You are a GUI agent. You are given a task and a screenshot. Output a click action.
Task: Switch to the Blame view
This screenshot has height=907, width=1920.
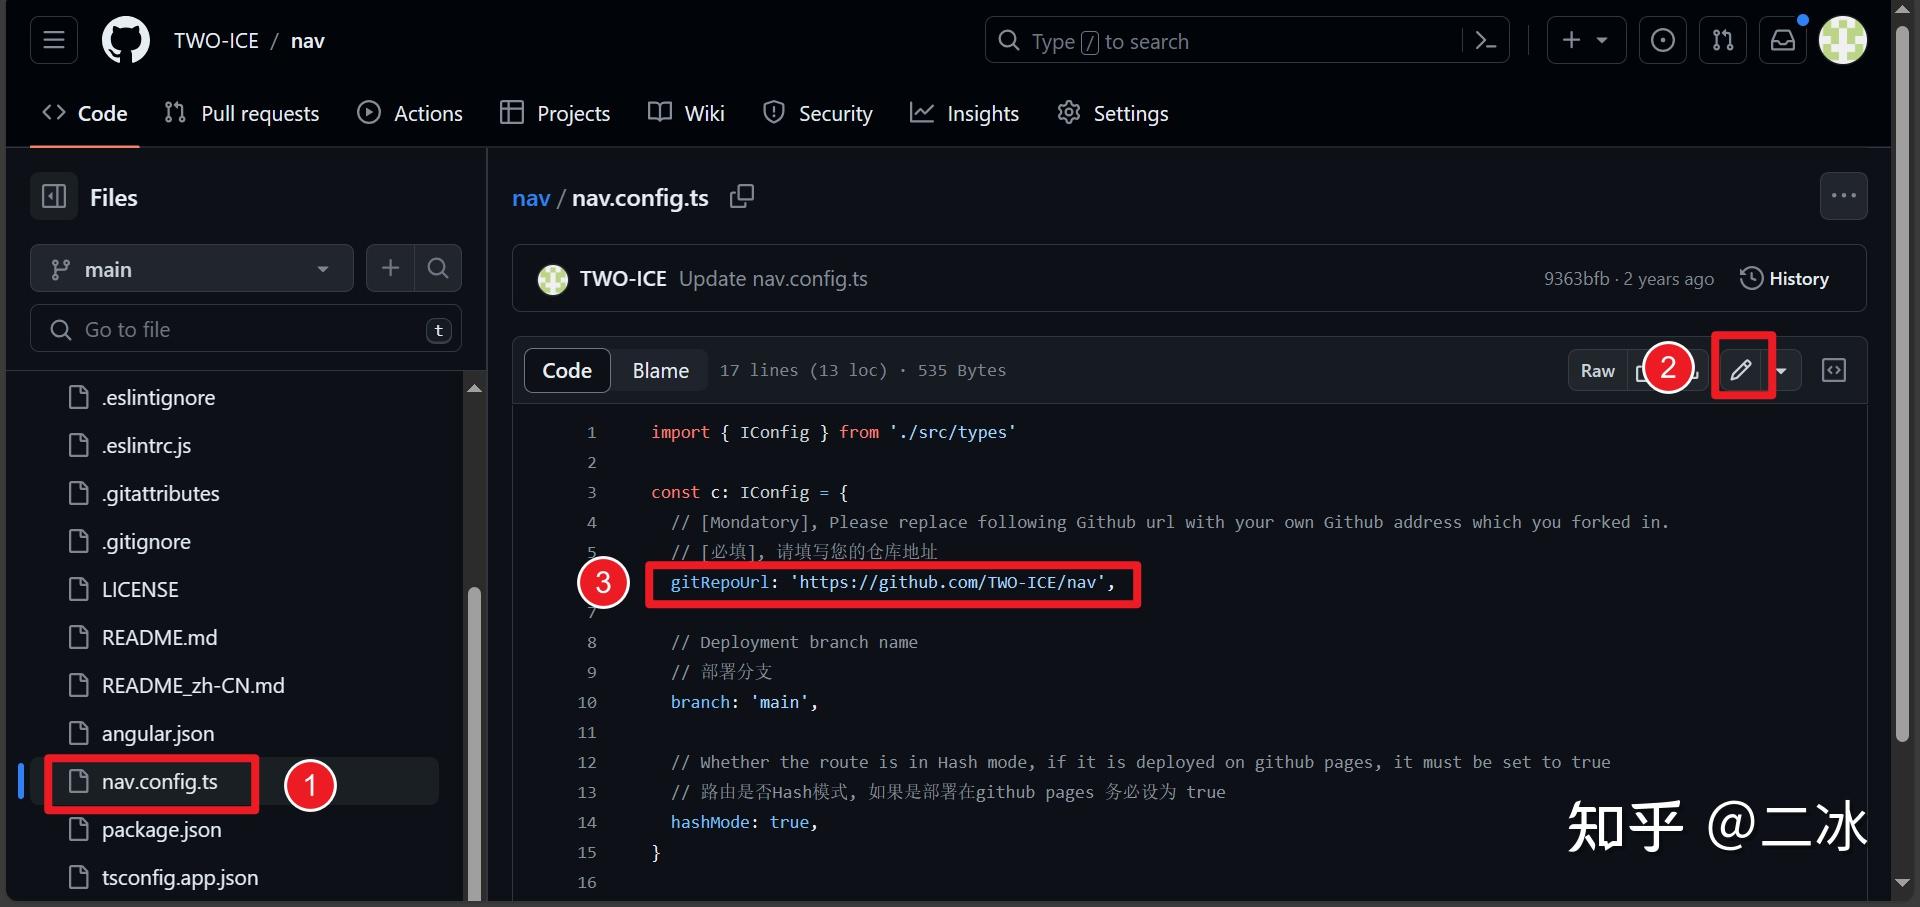point(660,370)
